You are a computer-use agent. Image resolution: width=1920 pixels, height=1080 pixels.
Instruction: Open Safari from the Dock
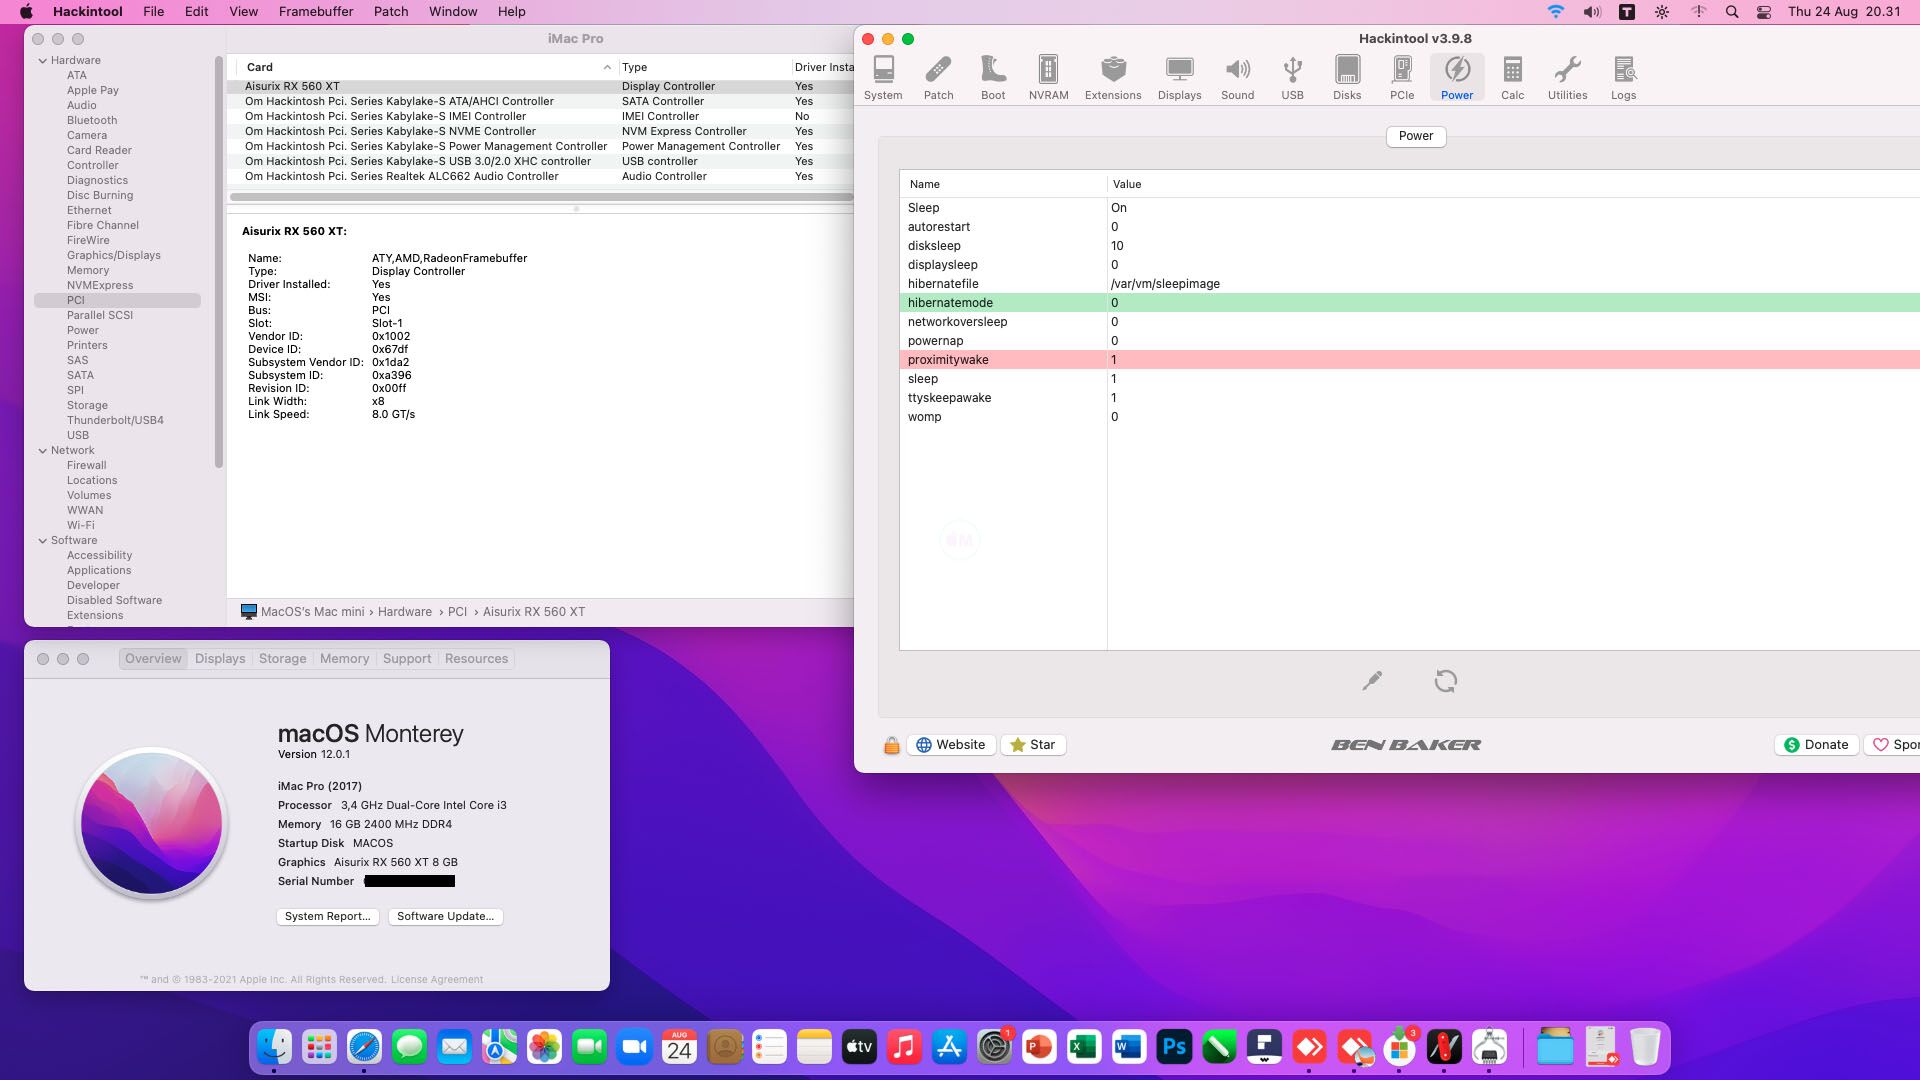coord(364,1047)
